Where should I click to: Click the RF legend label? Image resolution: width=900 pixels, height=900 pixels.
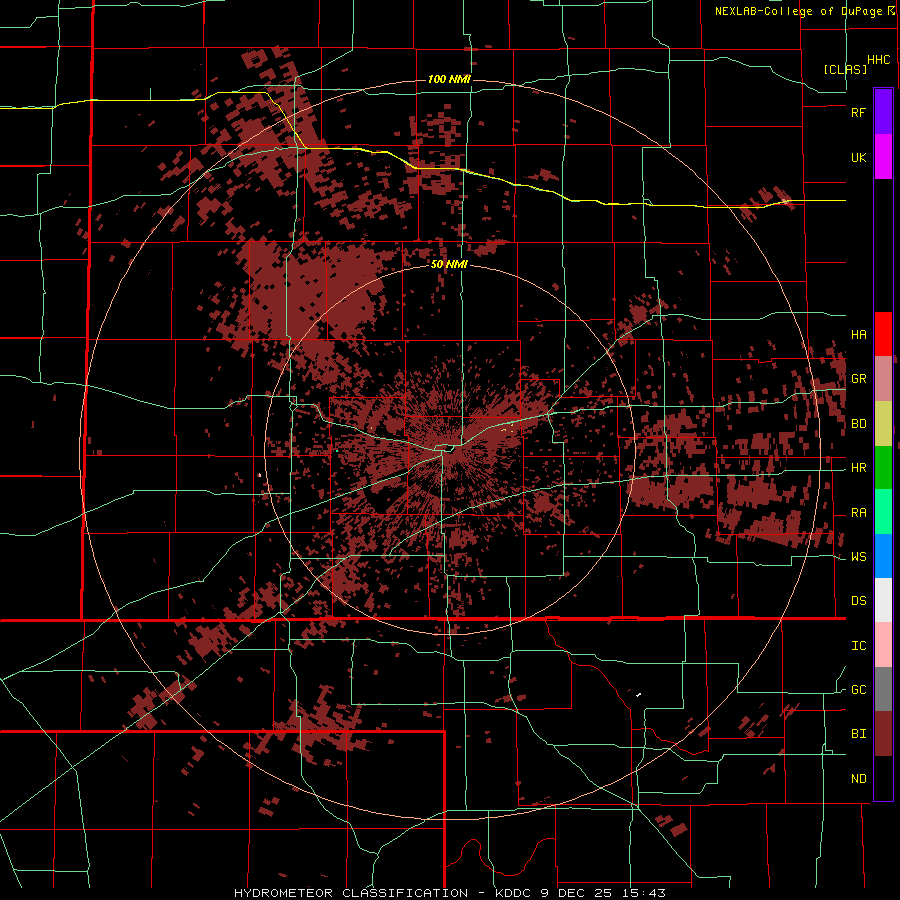[858, 112]
